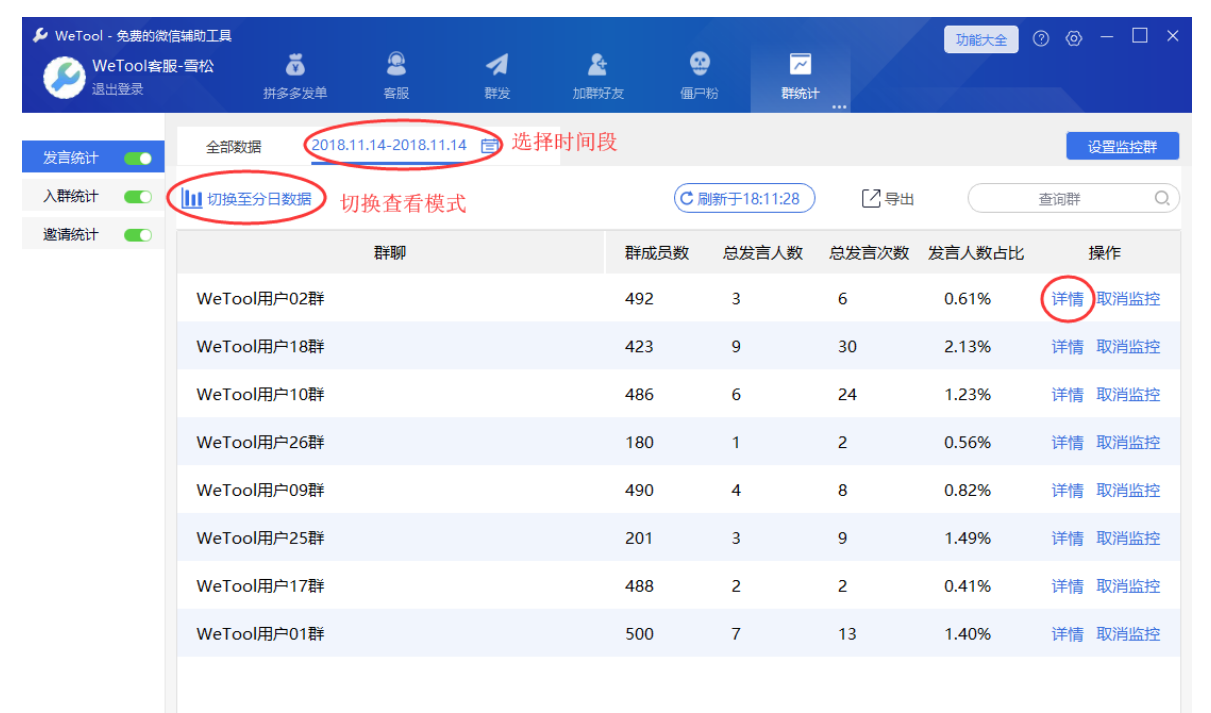Open the 客服 headset icon
The height and width of the screenshot is (713, 1211).
point(396,65)
